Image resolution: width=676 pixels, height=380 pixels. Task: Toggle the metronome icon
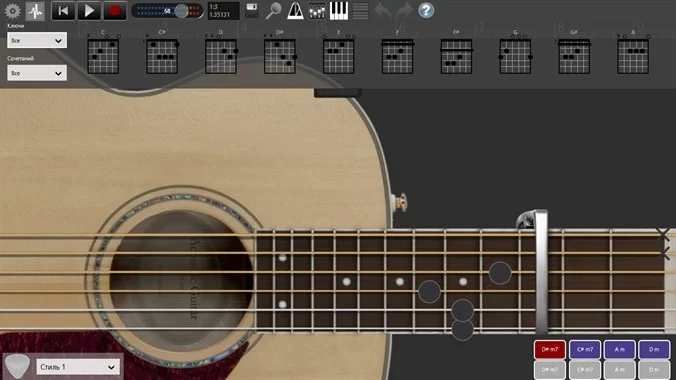(x=295, y=11)
